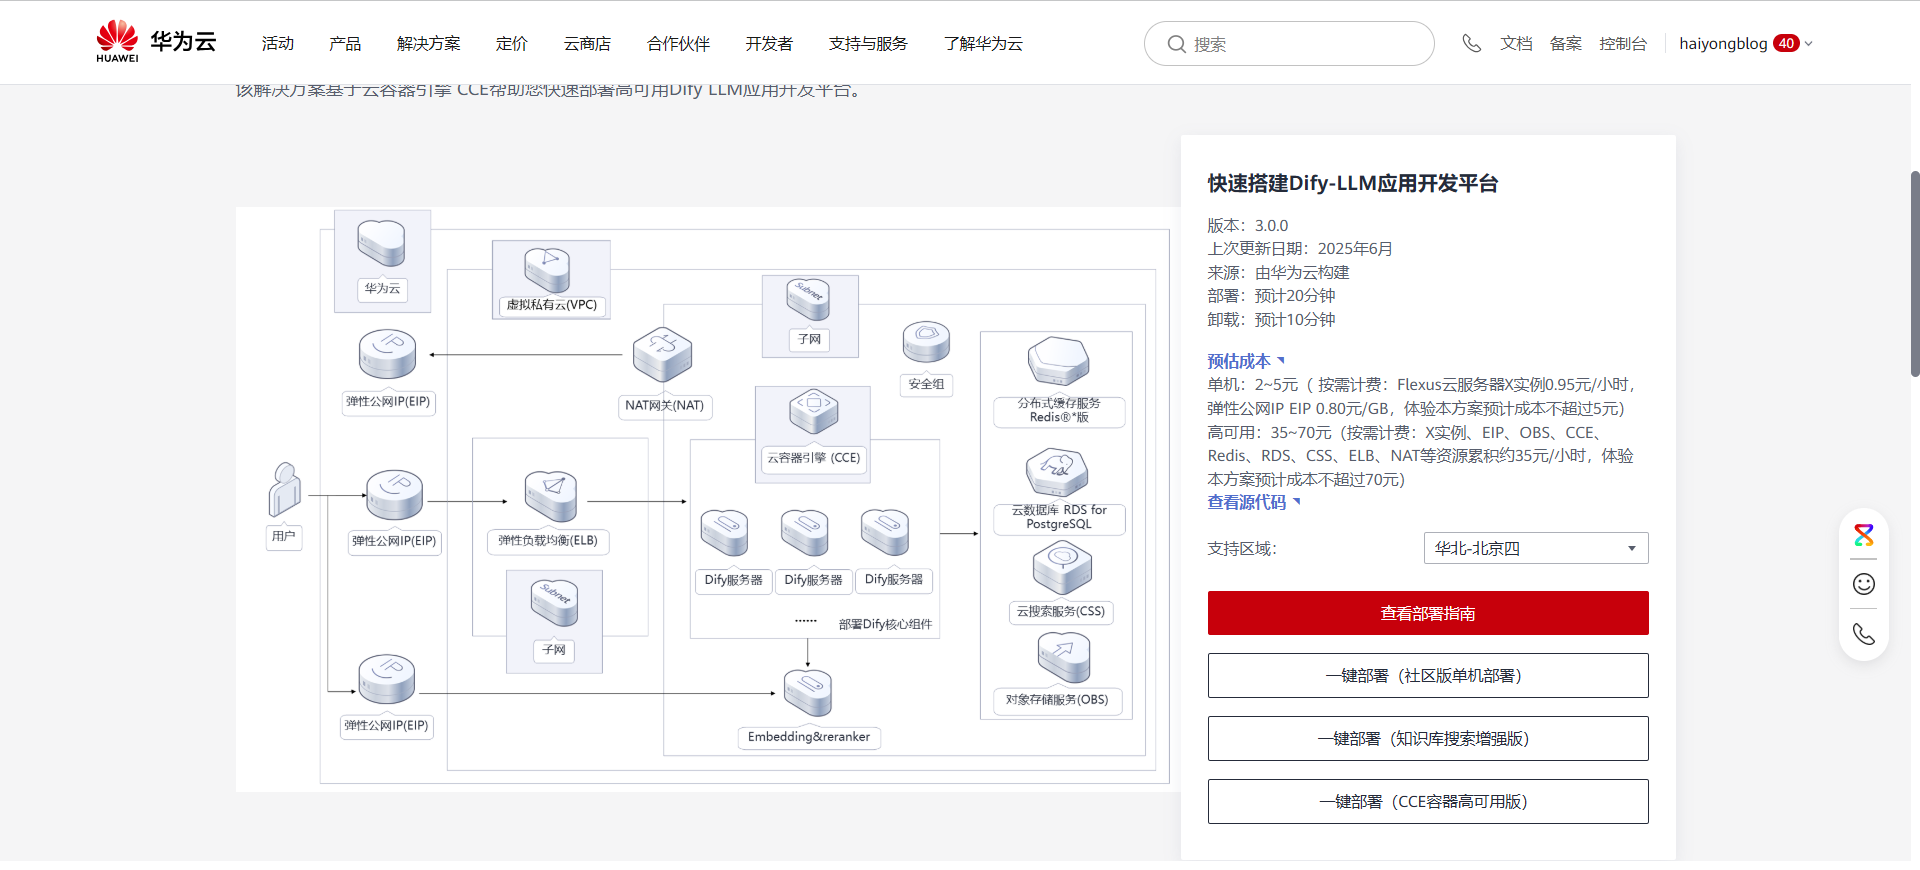Click the 版本: 3.0.0 text
Viewport: 1920px width, 870px height.
coord(1248,225)
